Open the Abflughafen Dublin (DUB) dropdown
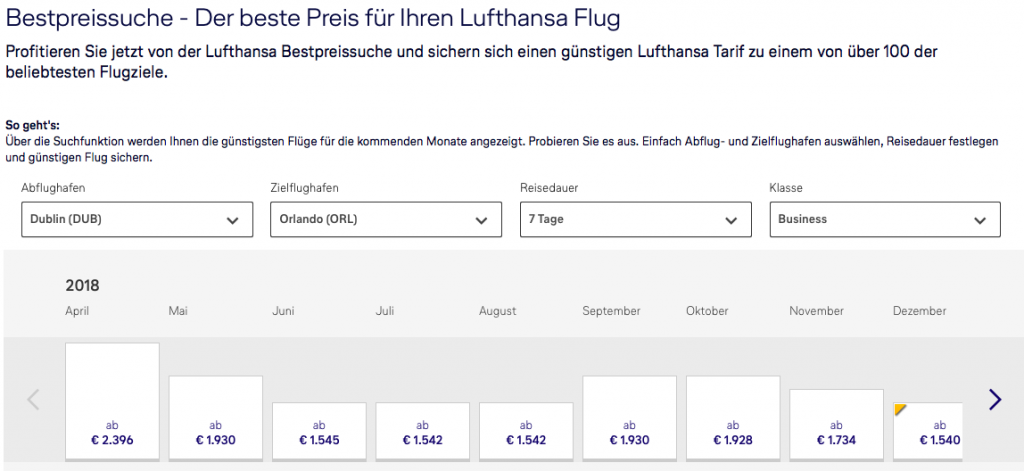Viewport: 1024px width, 471px height. tap(137, 220)
